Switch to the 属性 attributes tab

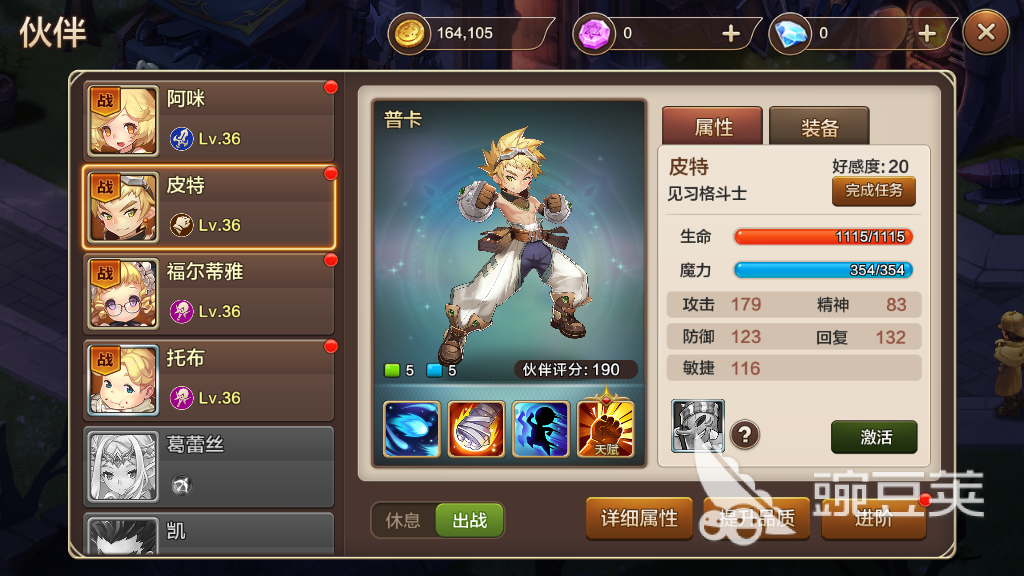[712, 127]
